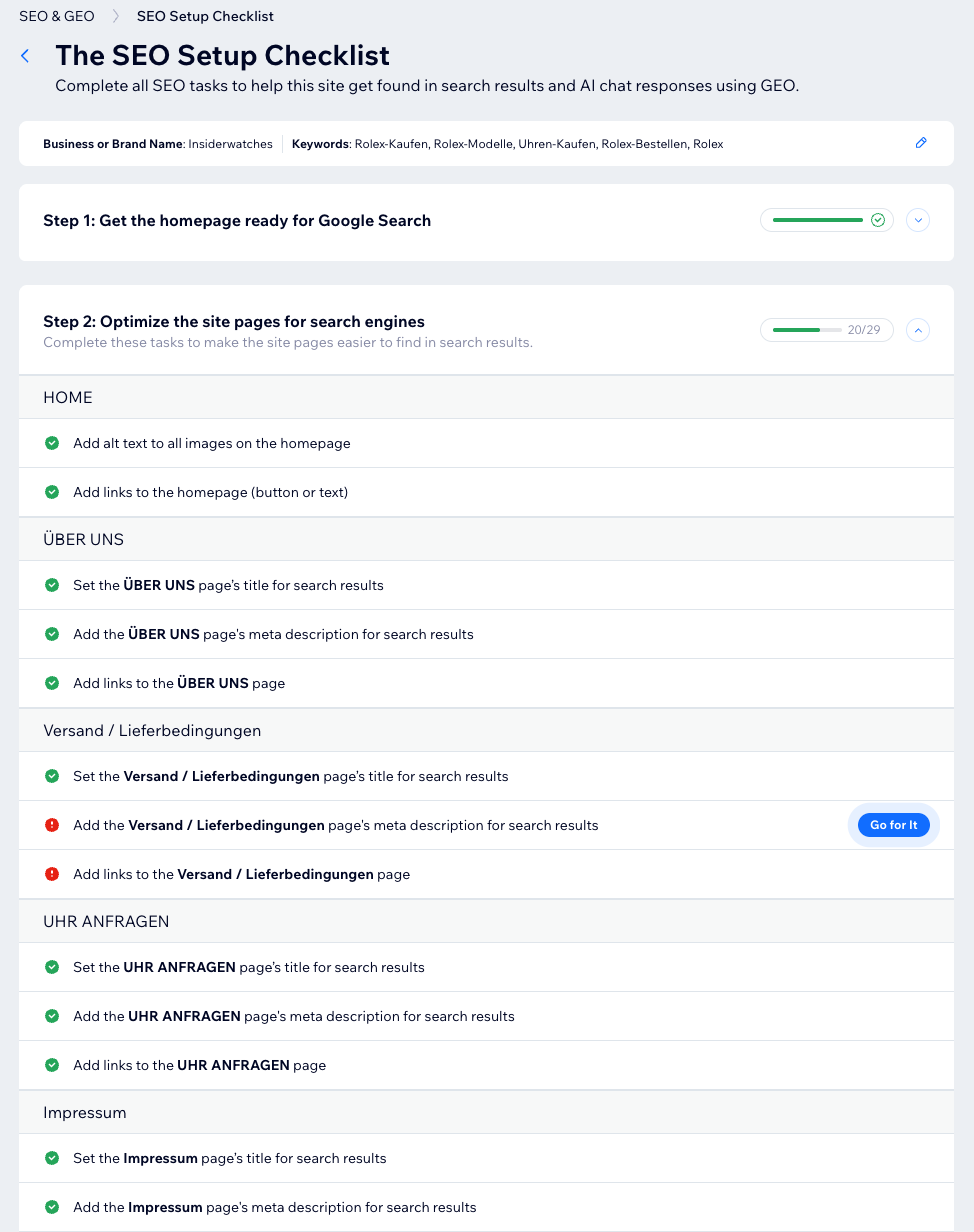Click the Go for It button
The height and width of the screenshot is (1232, 974).
coord(894,825)
